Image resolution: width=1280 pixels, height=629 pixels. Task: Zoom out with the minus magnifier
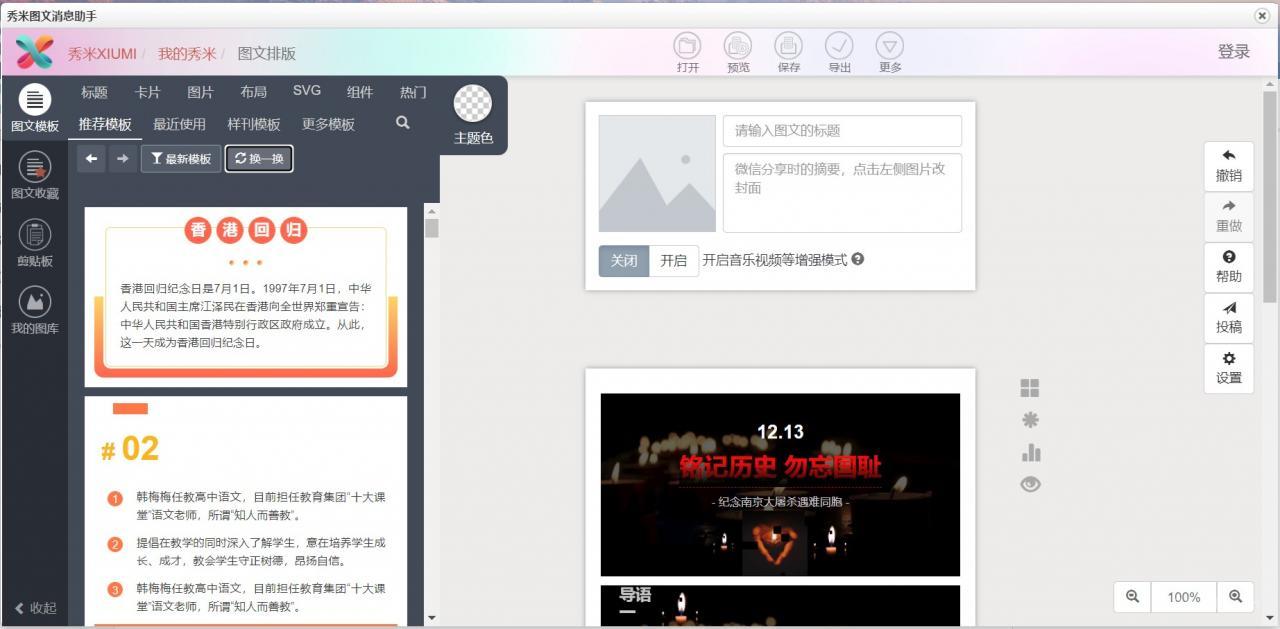coord(1133,596)
